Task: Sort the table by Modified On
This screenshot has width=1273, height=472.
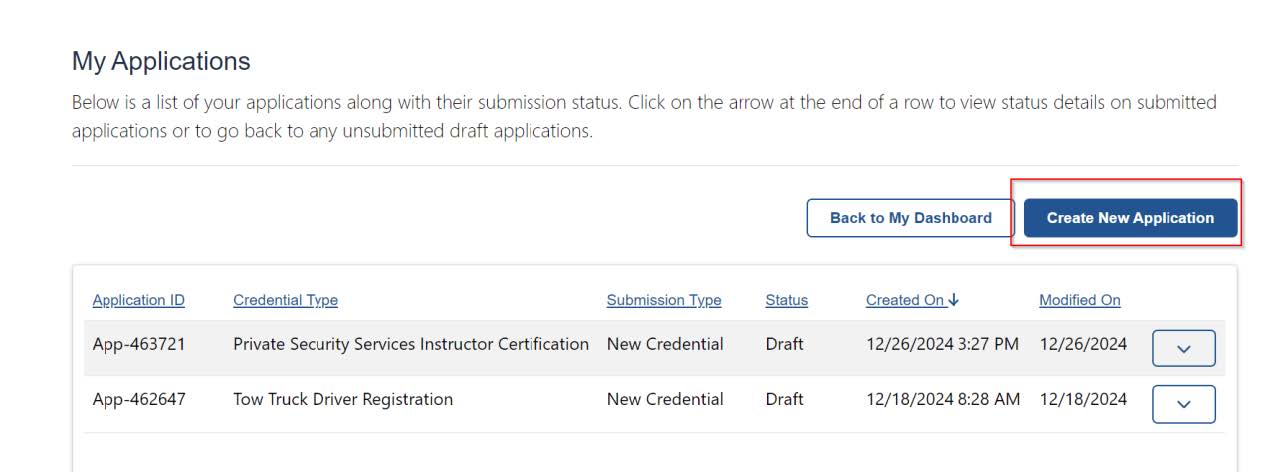Action: [1079, 300]
